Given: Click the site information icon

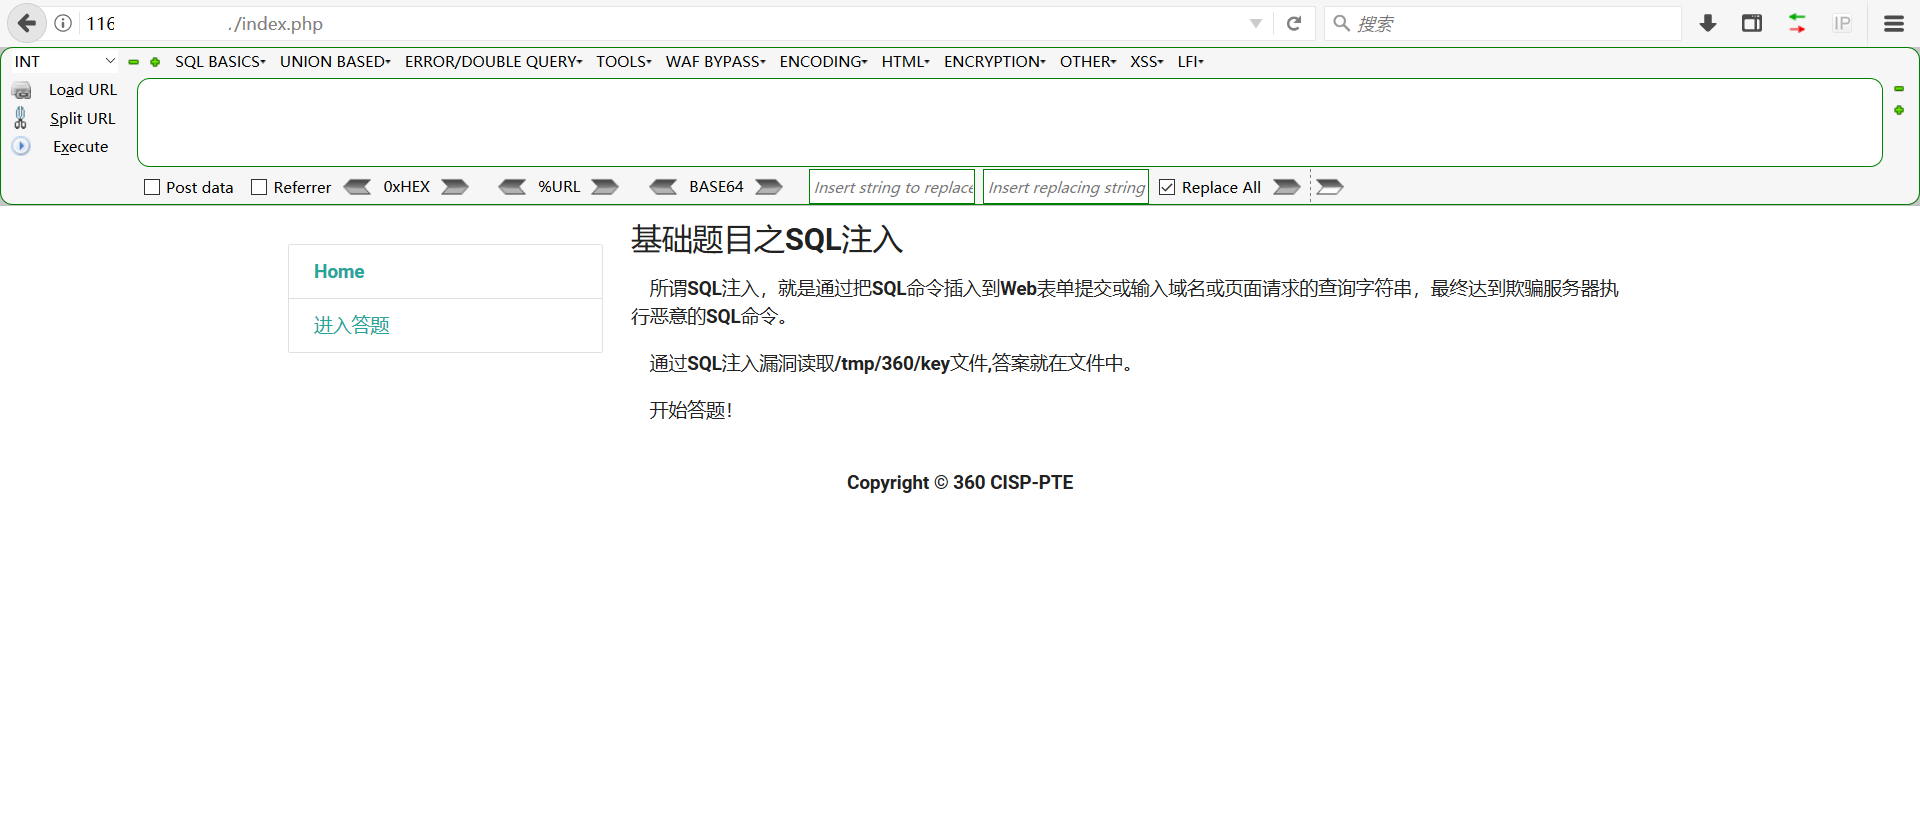Looking at the screenshot, I should (x=63, y=23).
